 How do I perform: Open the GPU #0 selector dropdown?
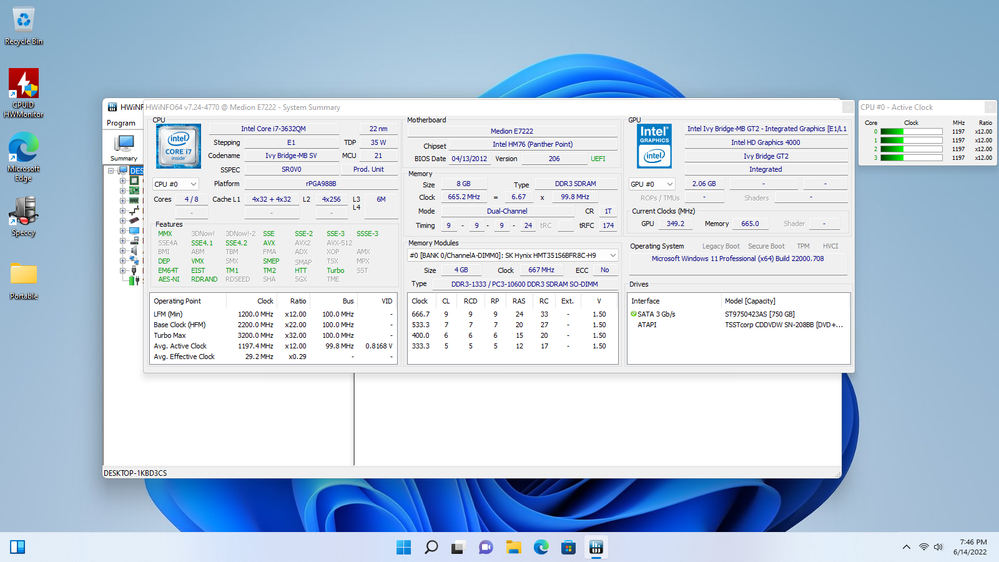653,184
